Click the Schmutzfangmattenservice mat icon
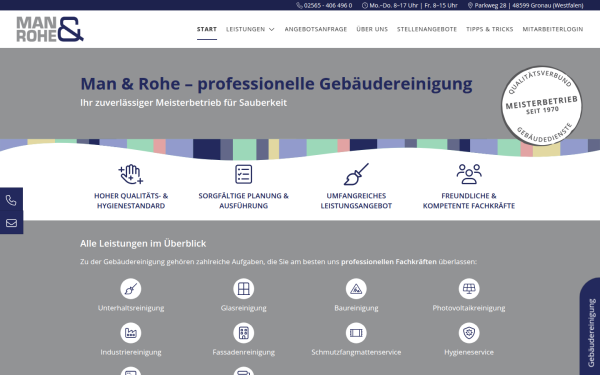The width and height of the screenshot is (600, 375). 356,333
